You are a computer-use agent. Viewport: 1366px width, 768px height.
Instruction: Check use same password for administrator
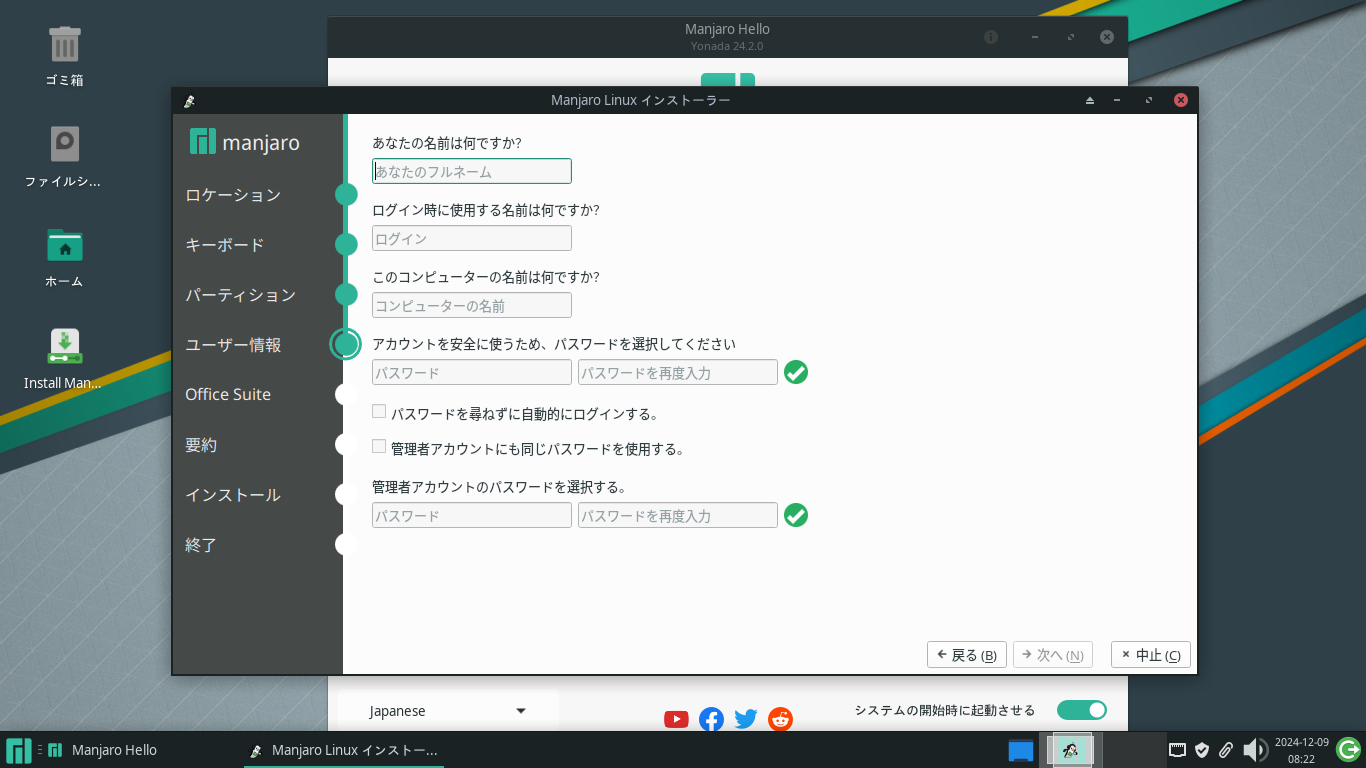point(379,447)
